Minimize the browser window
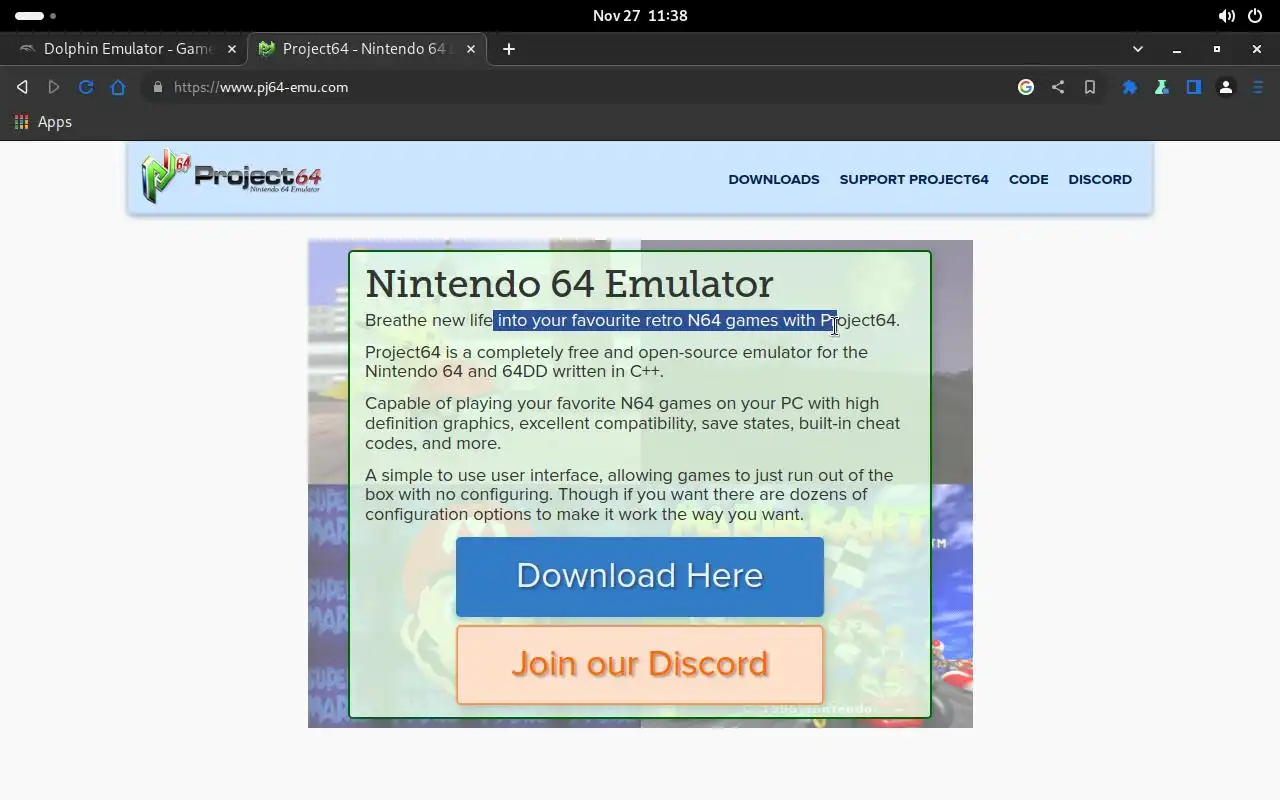Image resolution: width=1280 pixels, height=800 pixels. [1177, 49]
